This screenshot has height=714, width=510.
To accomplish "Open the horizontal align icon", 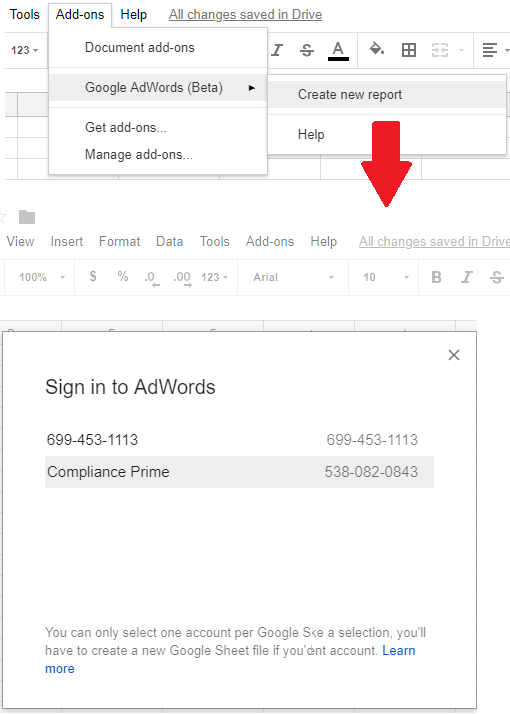I will coord(490,50).
